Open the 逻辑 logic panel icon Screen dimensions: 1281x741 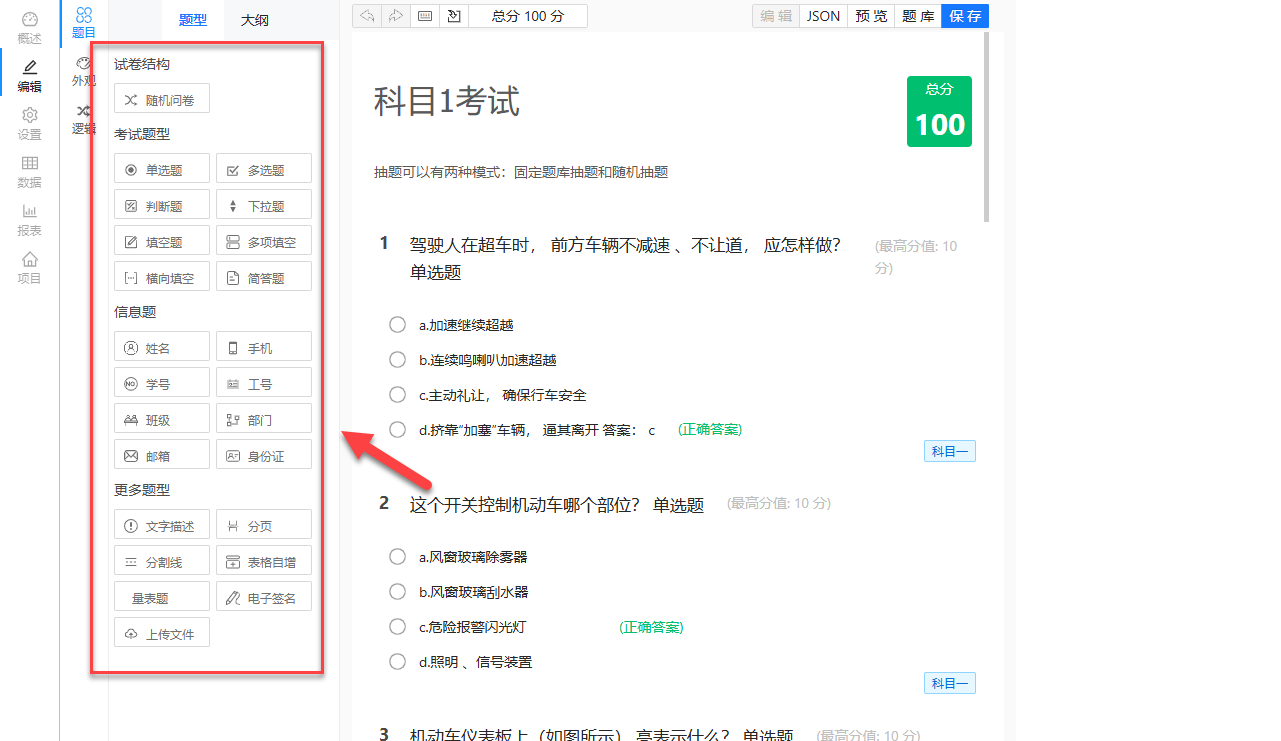pyautogui.click(x=84, y=119)
